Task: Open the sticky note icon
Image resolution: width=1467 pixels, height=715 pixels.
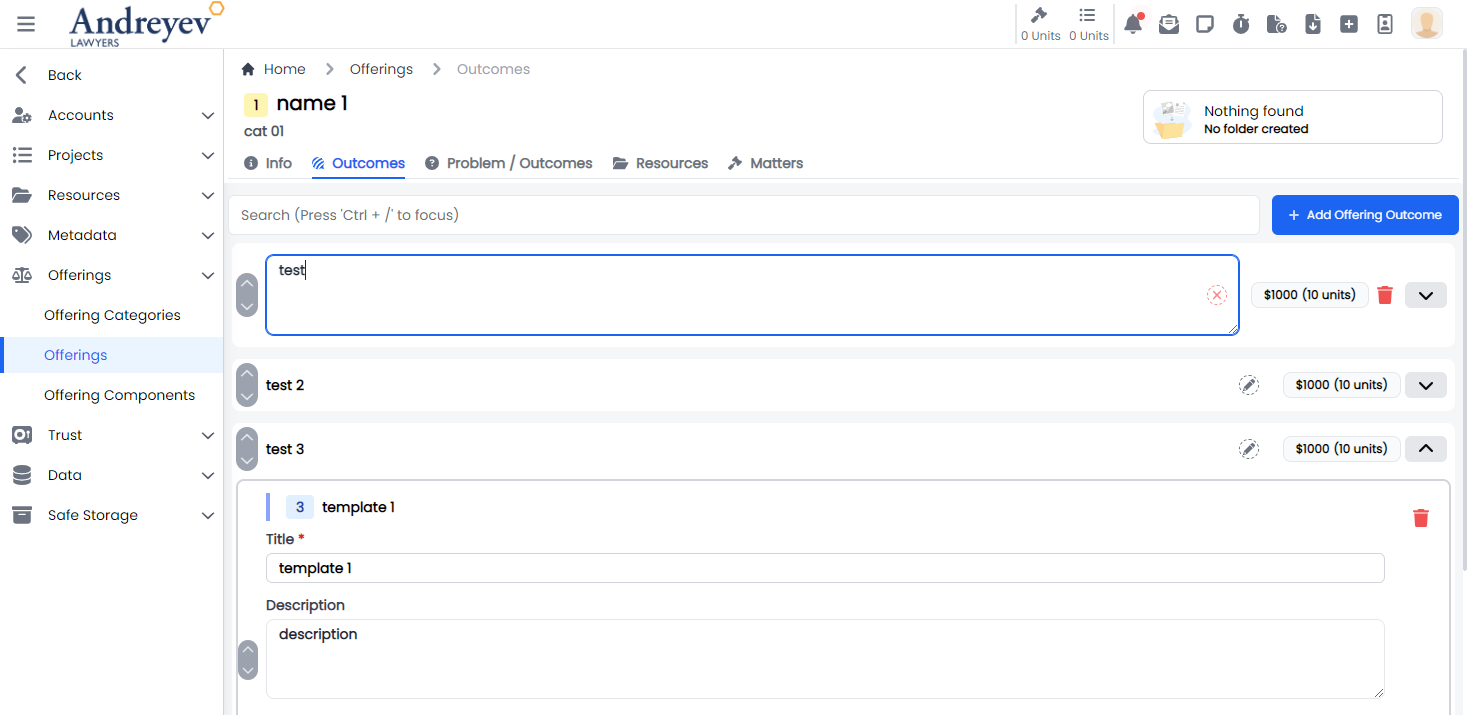Action: (1205, 24)
